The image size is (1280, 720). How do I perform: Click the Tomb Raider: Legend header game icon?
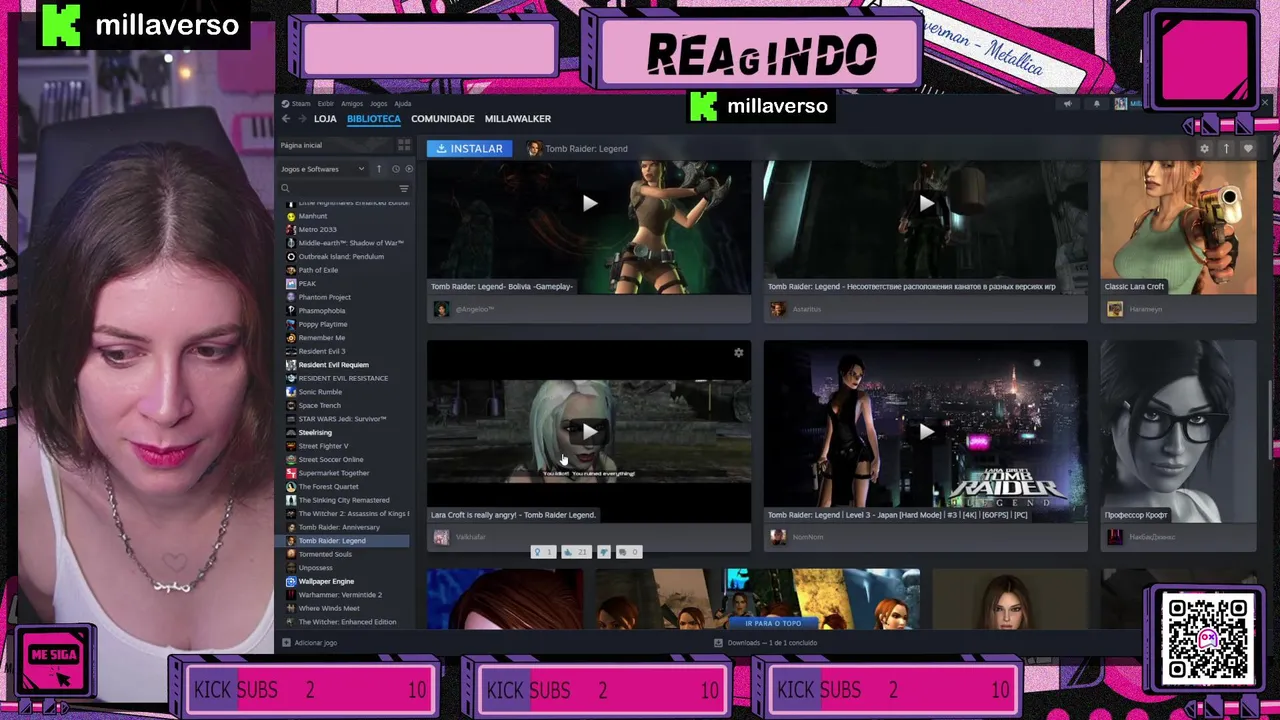[x=534, y=148]
